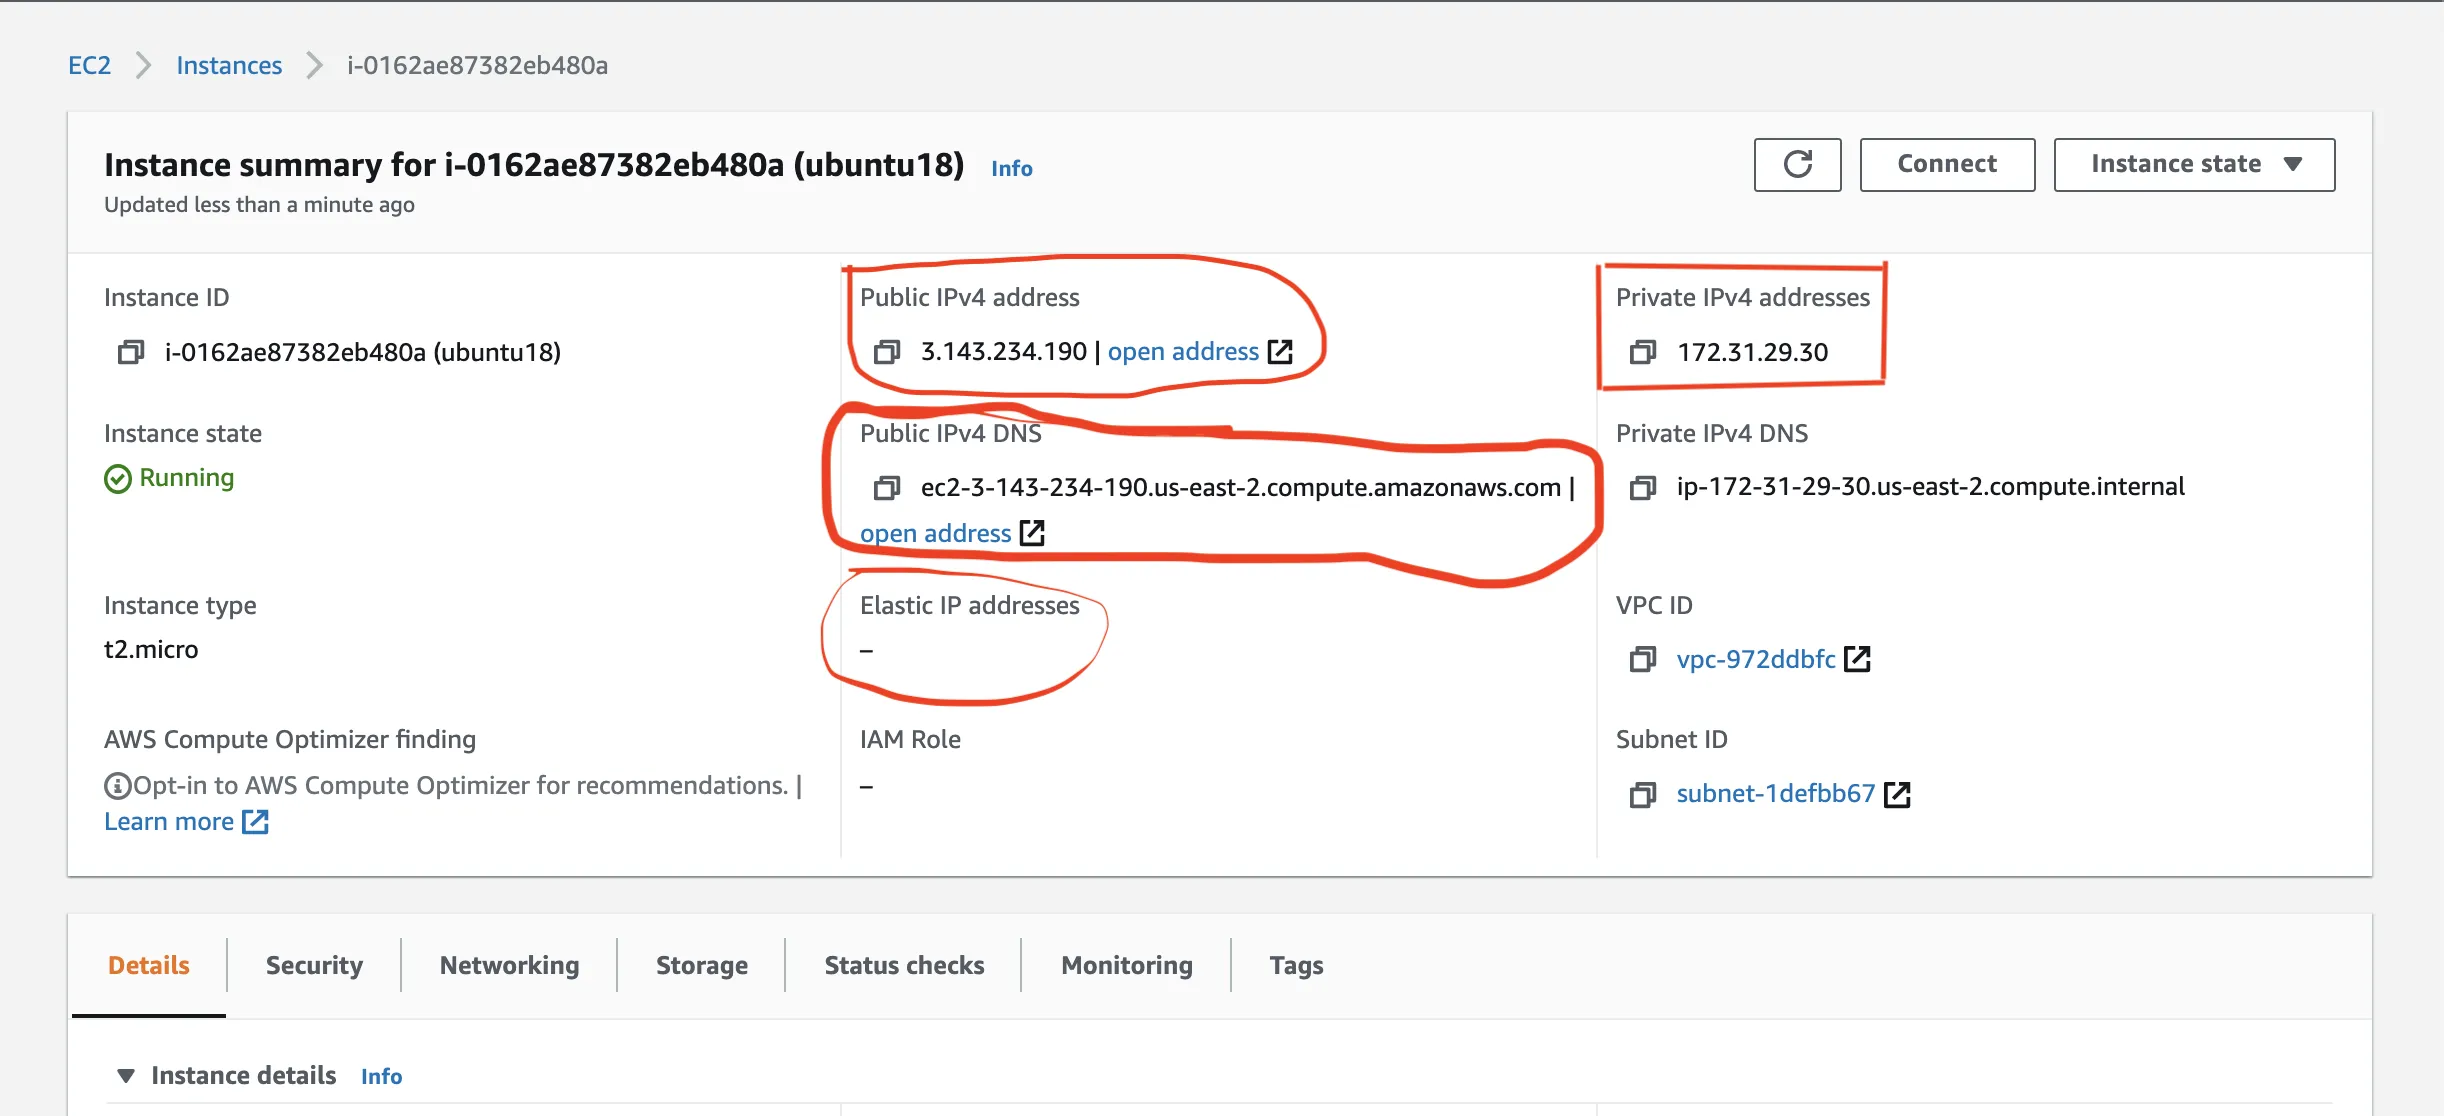Open vpc-972ddbfc link

click(1756, 660)
